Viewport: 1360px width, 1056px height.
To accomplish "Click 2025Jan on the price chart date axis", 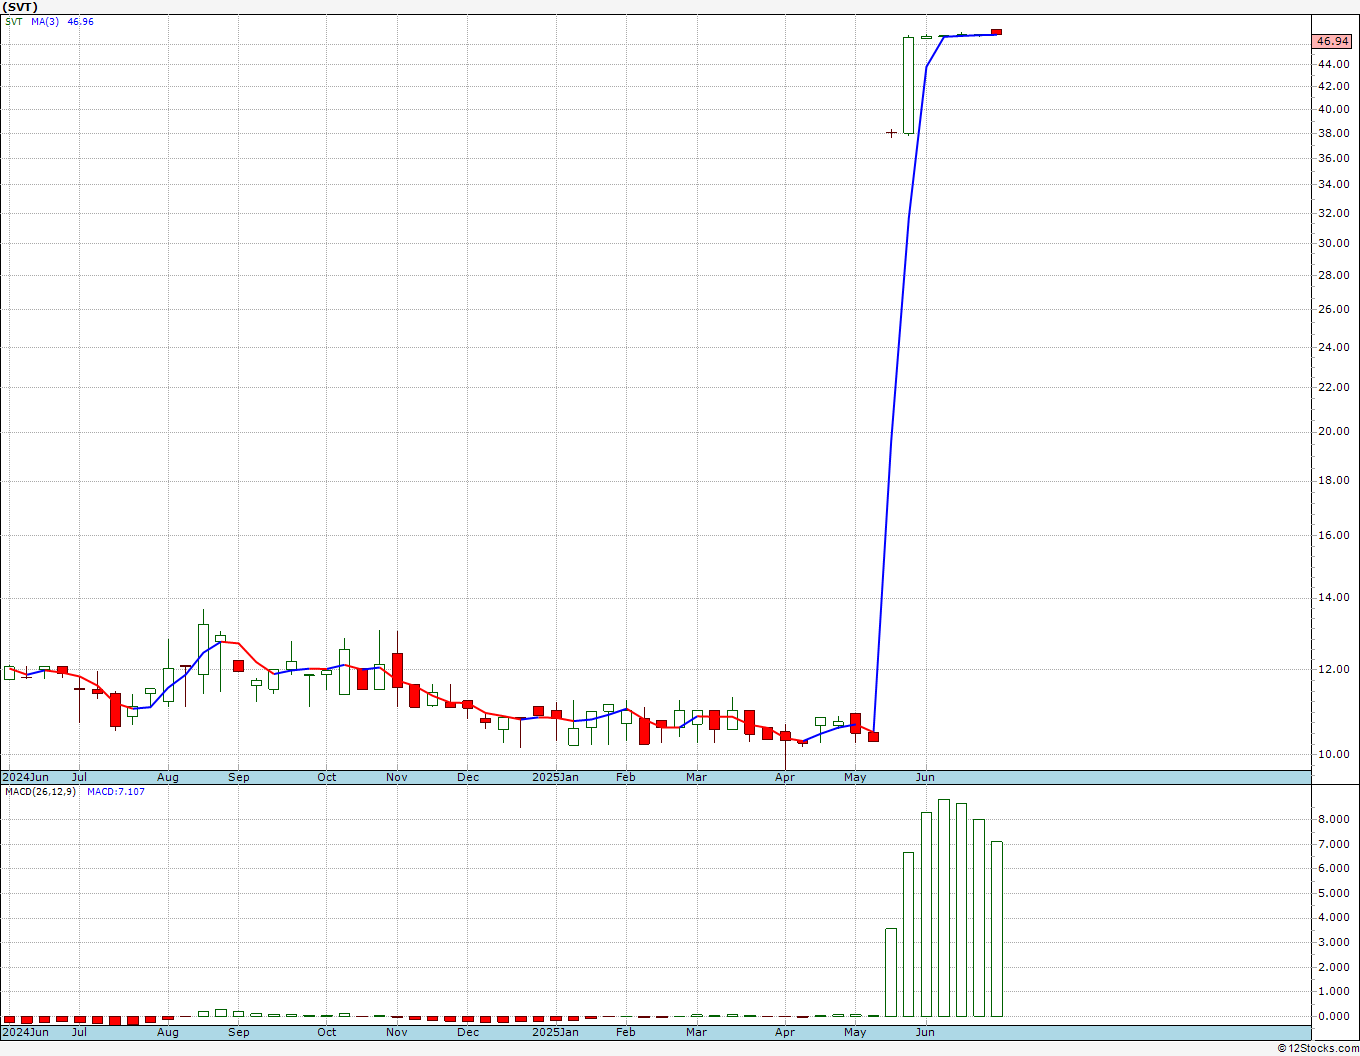I will [x=555, y=777].
